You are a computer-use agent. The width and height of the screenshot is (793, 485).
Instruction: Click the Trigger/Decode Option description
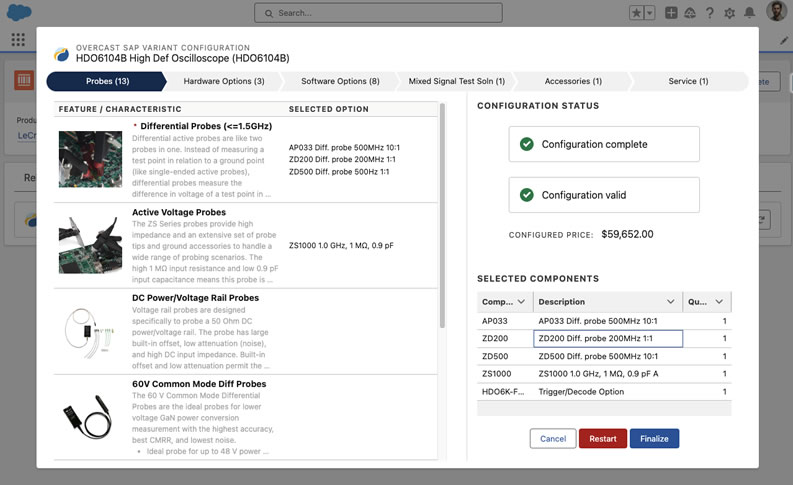click(581, 391)
